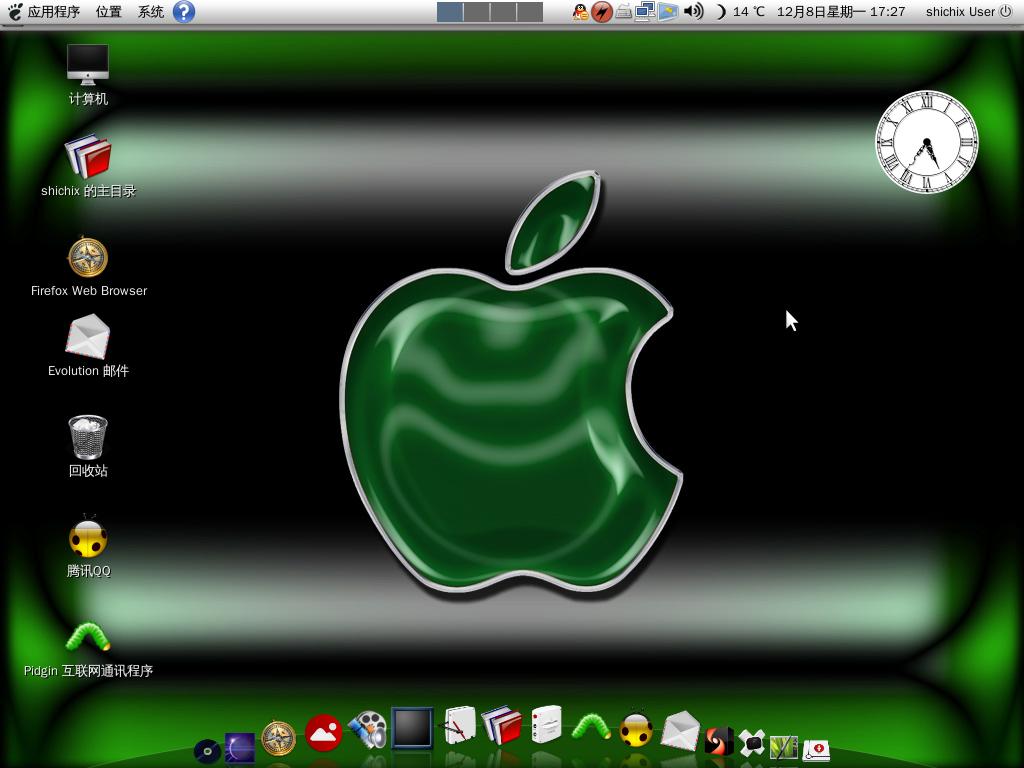Image resolution: width=1024 pixels, height=768 pixels.
Task: Click the 12月8日星期一 17:27 date and time
Action: 840,12
